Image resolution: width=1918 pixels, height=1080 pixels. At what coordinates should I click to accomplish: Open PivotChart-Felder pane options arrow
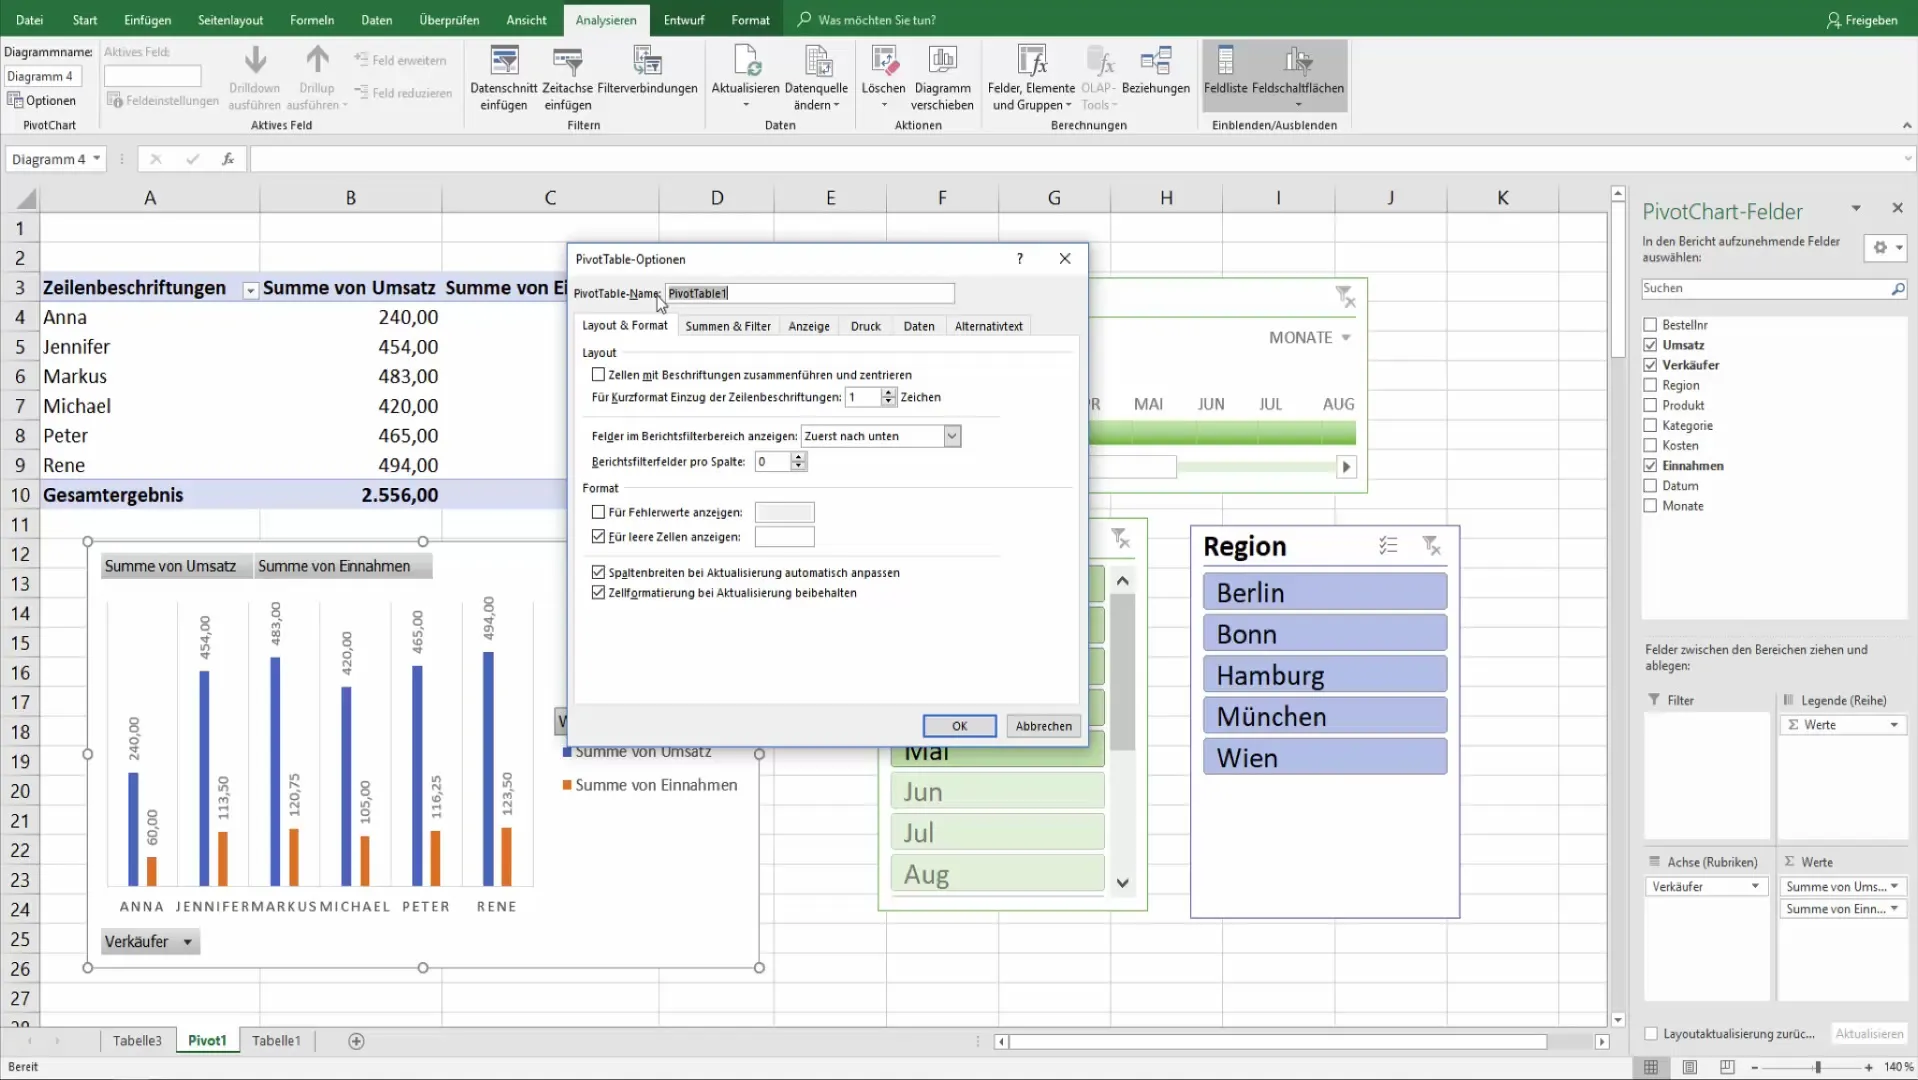pyautogui.click(x=1856, y=209)
